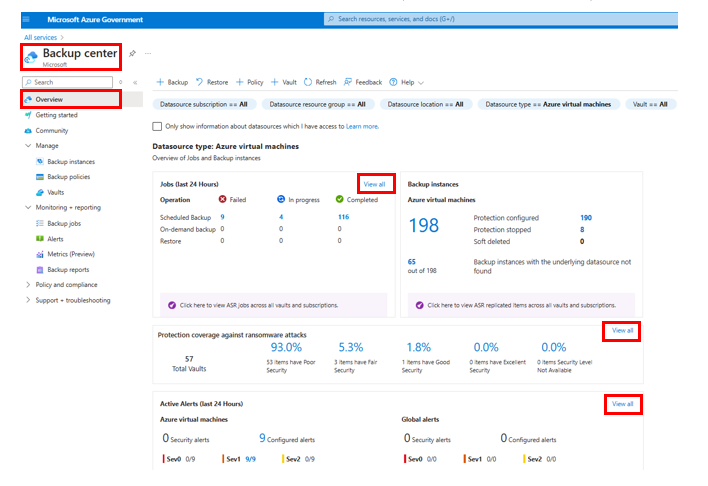Open Community menu item
The width and height of the screenshot is (708, 486).
[x=52, y=131]
